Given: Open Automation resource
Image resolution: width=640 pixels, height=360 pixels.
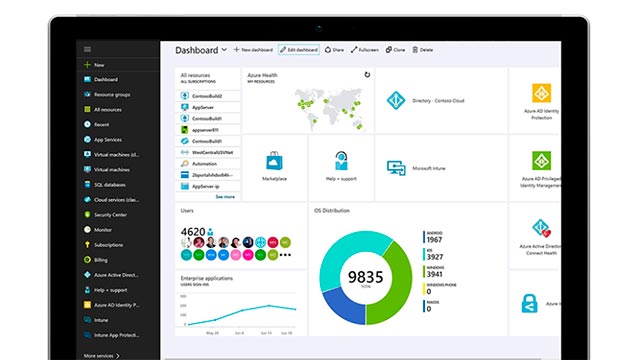Looking at the screenshot, I should coord(208,164).
